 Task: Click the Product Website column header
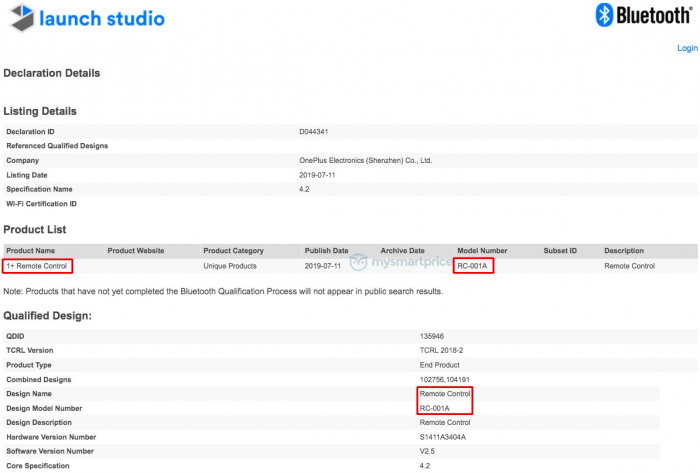[x=136, y=250]
